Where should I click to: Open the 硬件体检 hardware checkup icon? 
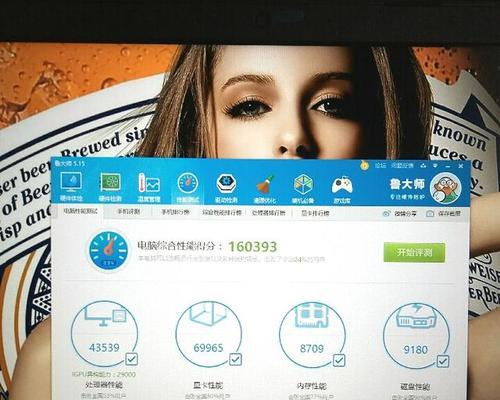(71, 187)
